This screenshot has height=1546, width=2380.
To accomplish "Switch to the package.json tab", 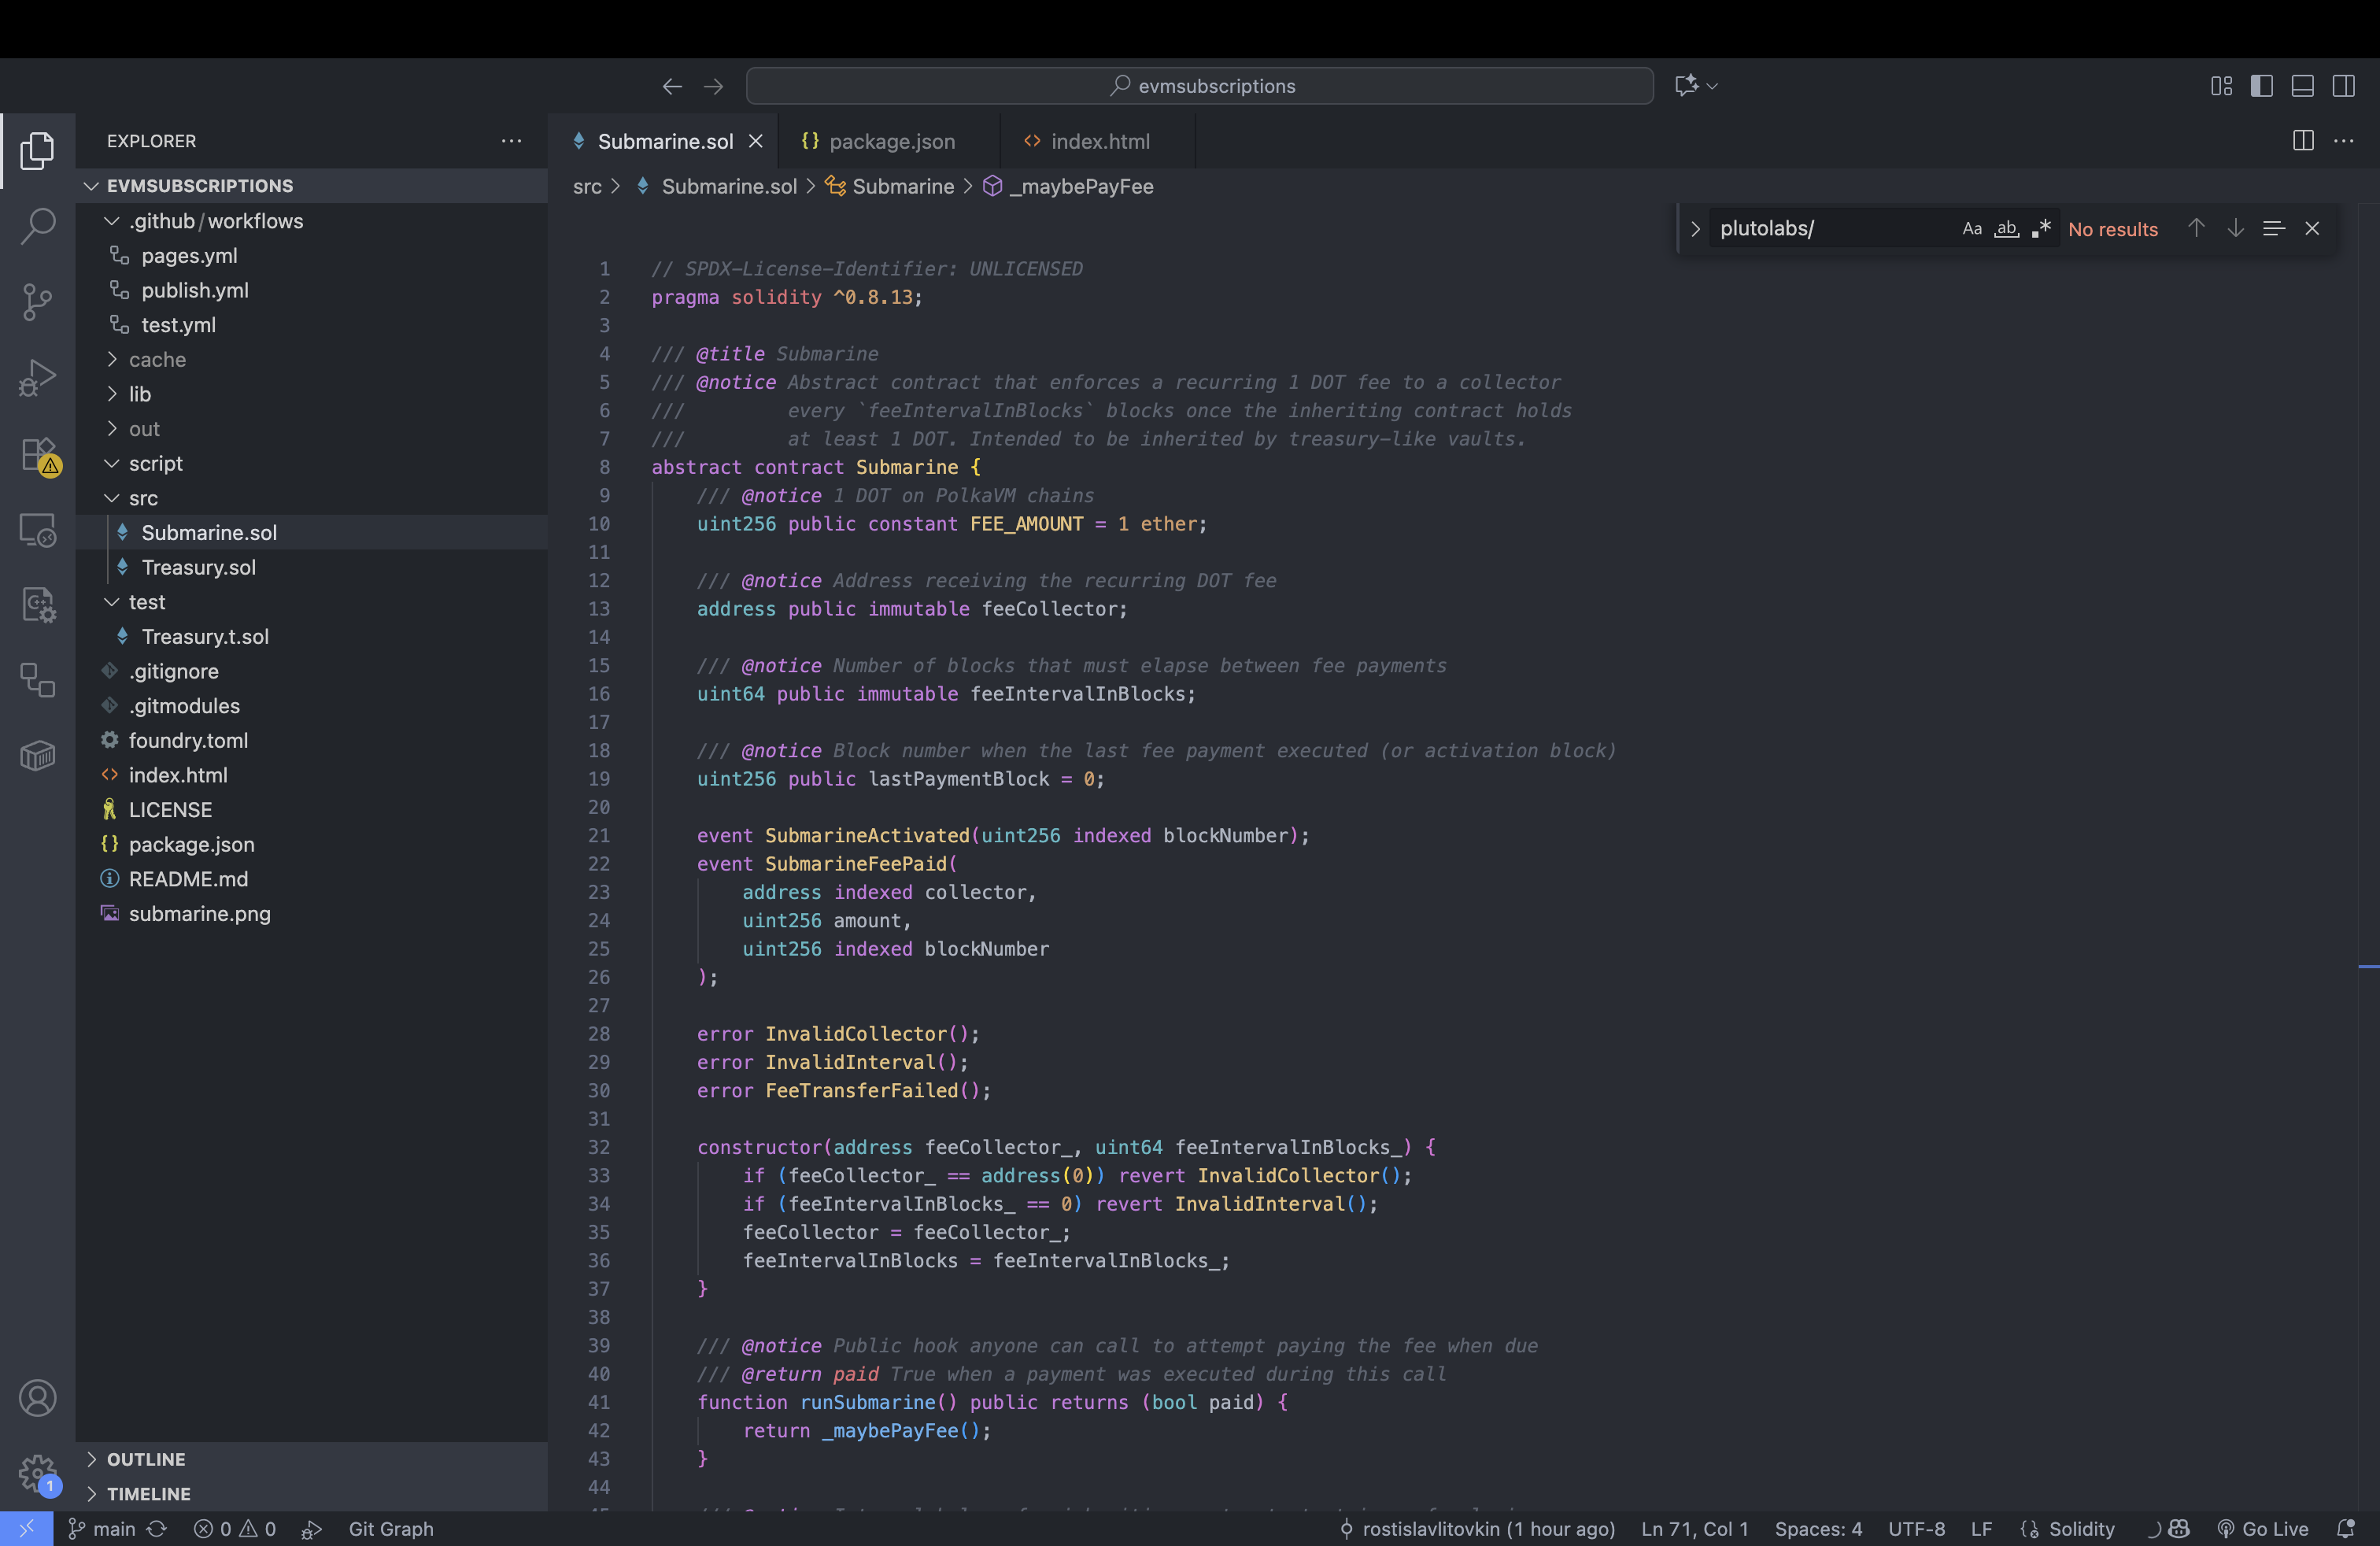I will coord(891,142).
